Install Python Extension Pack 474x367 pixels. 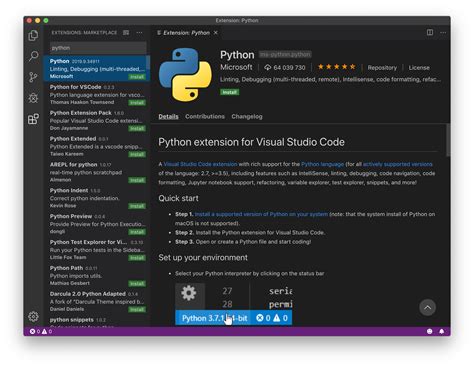click(x=137, y=129)
